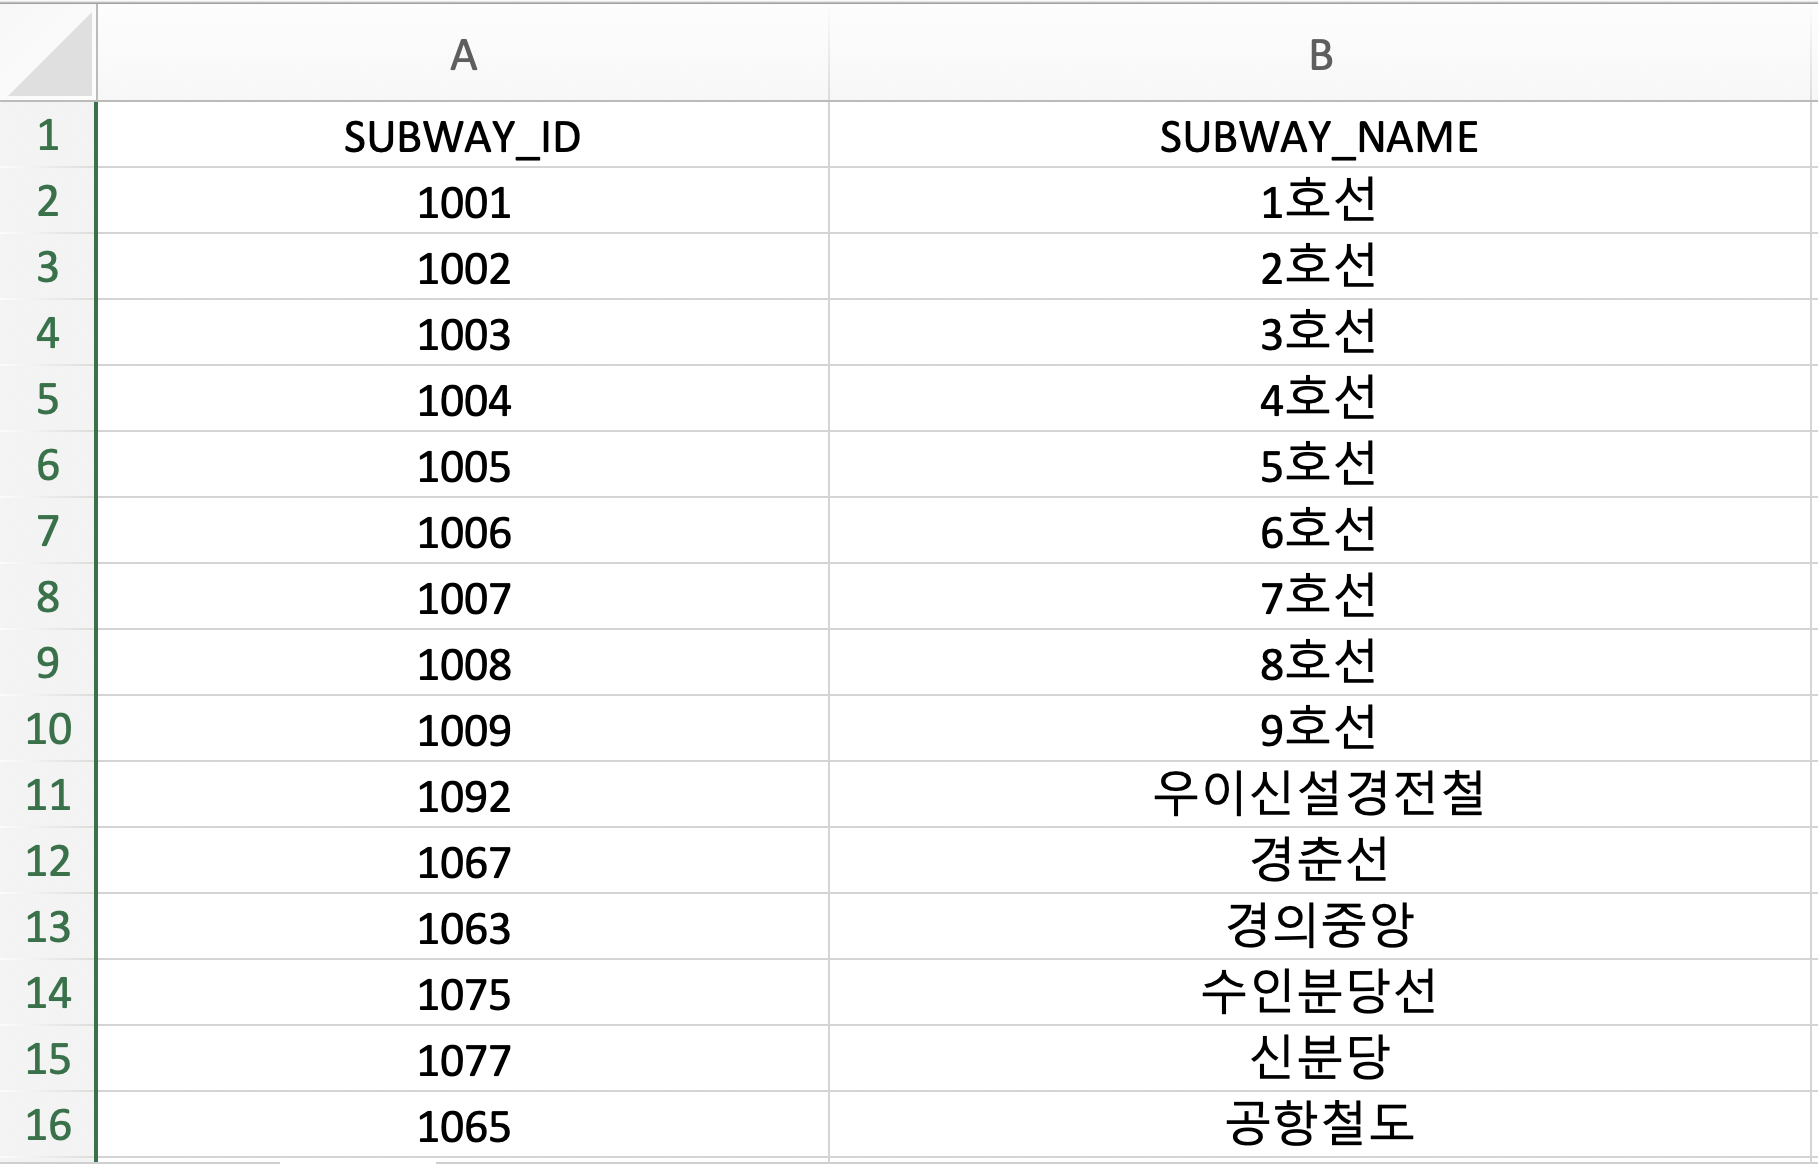Screen dimensions: 1818x1164
Task: Select row 5 header
Action: (x=47, y=399)
